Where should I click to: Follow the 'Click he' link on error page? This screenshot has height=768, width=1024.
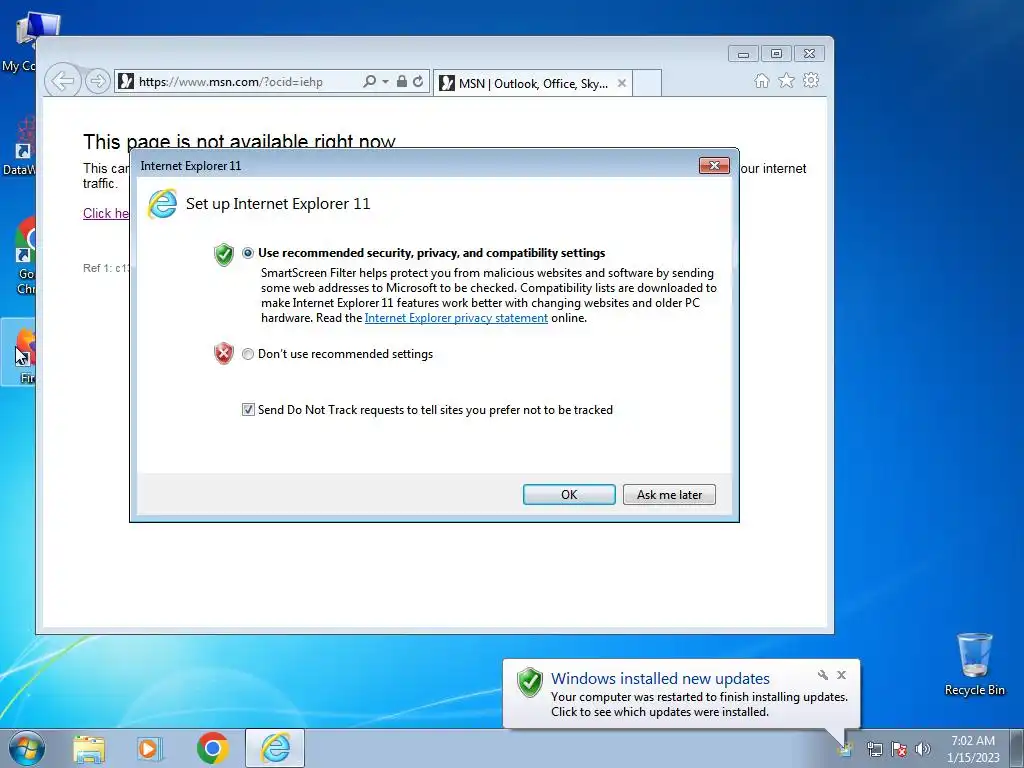tap(106, 213)
